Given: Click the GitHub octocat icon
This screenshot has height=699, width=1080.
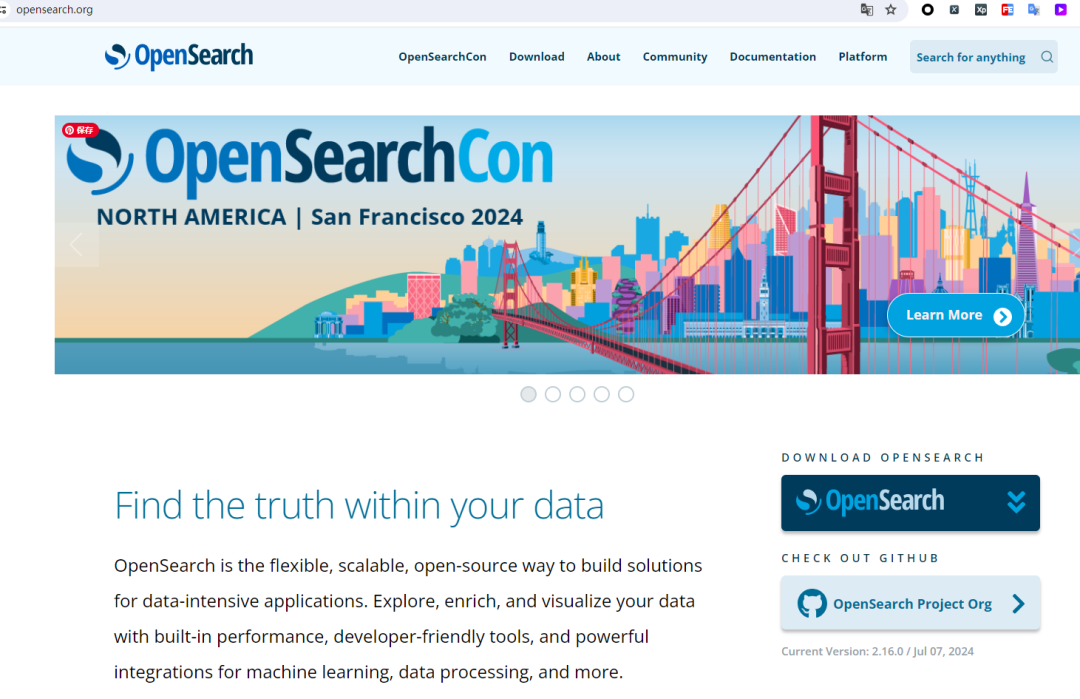Looking at the screenshot, I should point(811,603).
